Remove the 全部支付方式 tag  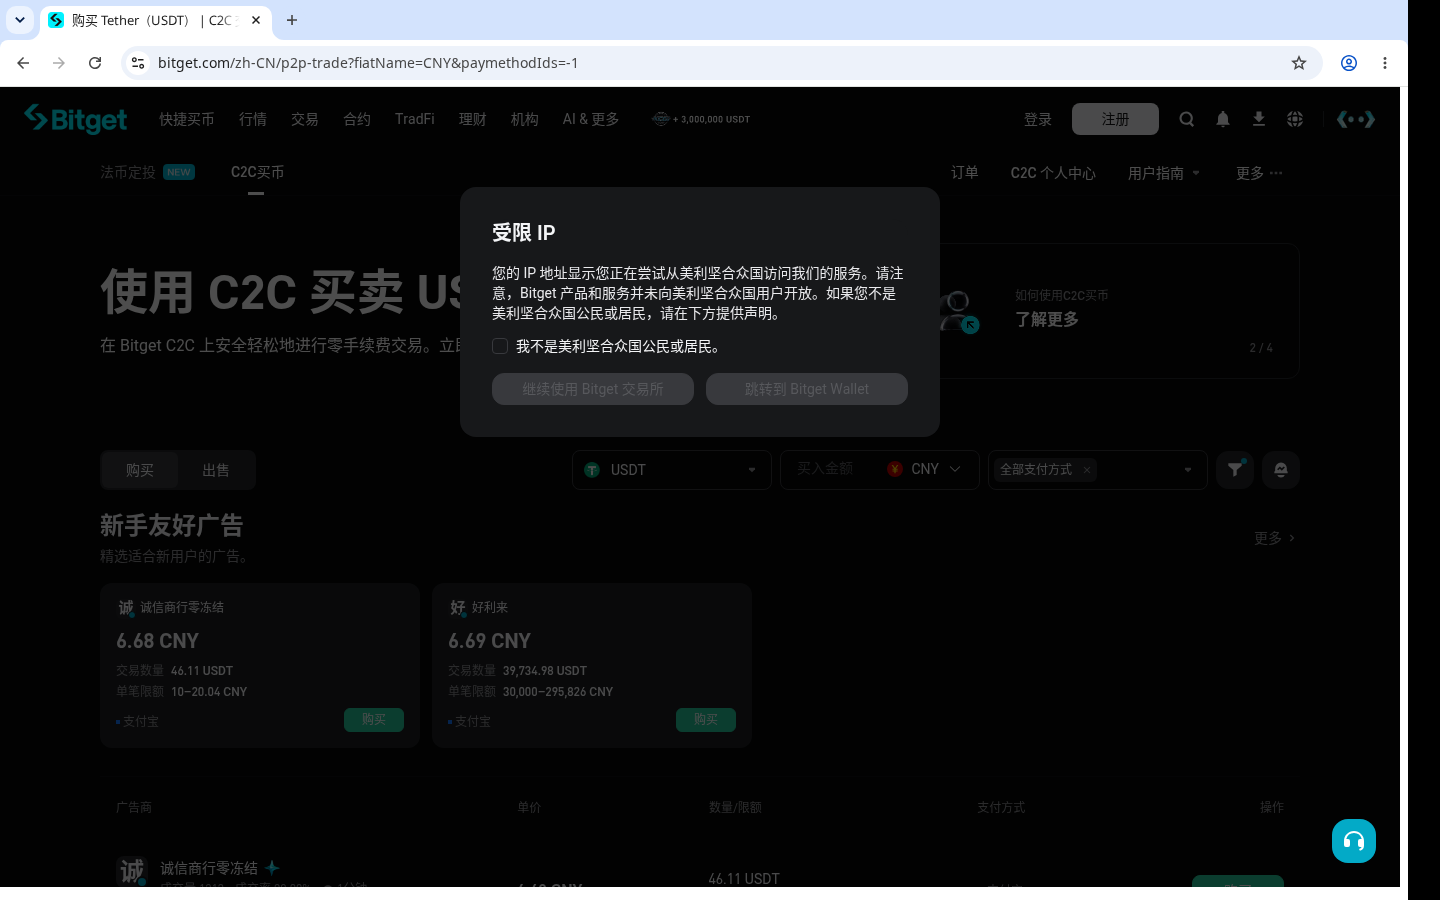1087,470
